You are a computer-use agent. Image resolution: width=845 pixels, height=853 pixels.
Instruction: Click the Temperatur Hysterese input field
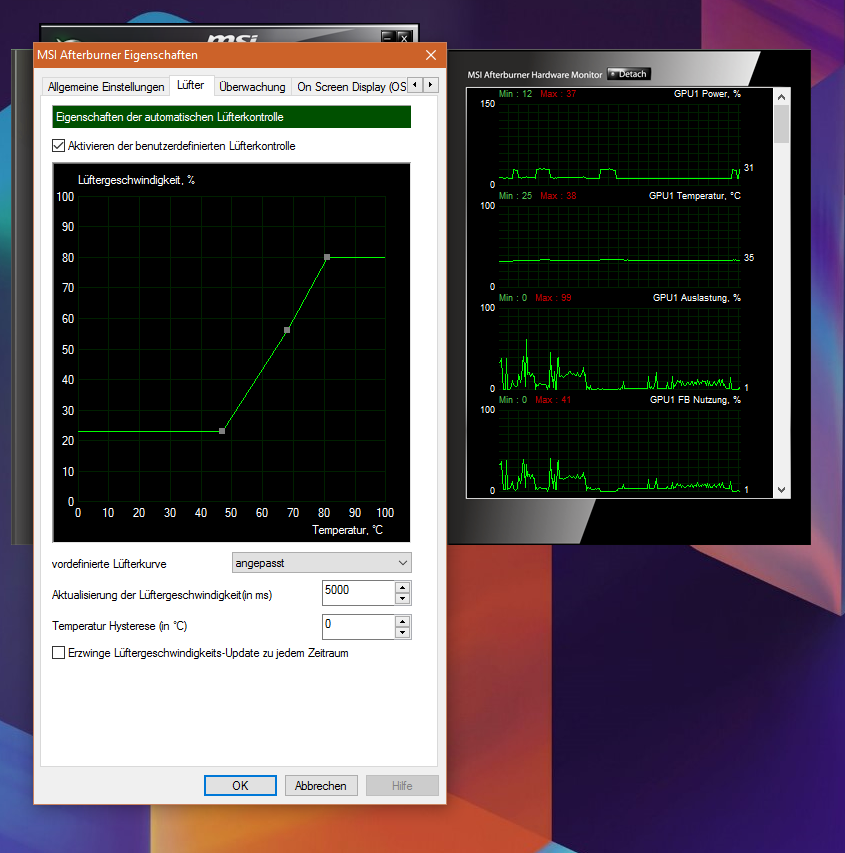pos(358,627)
